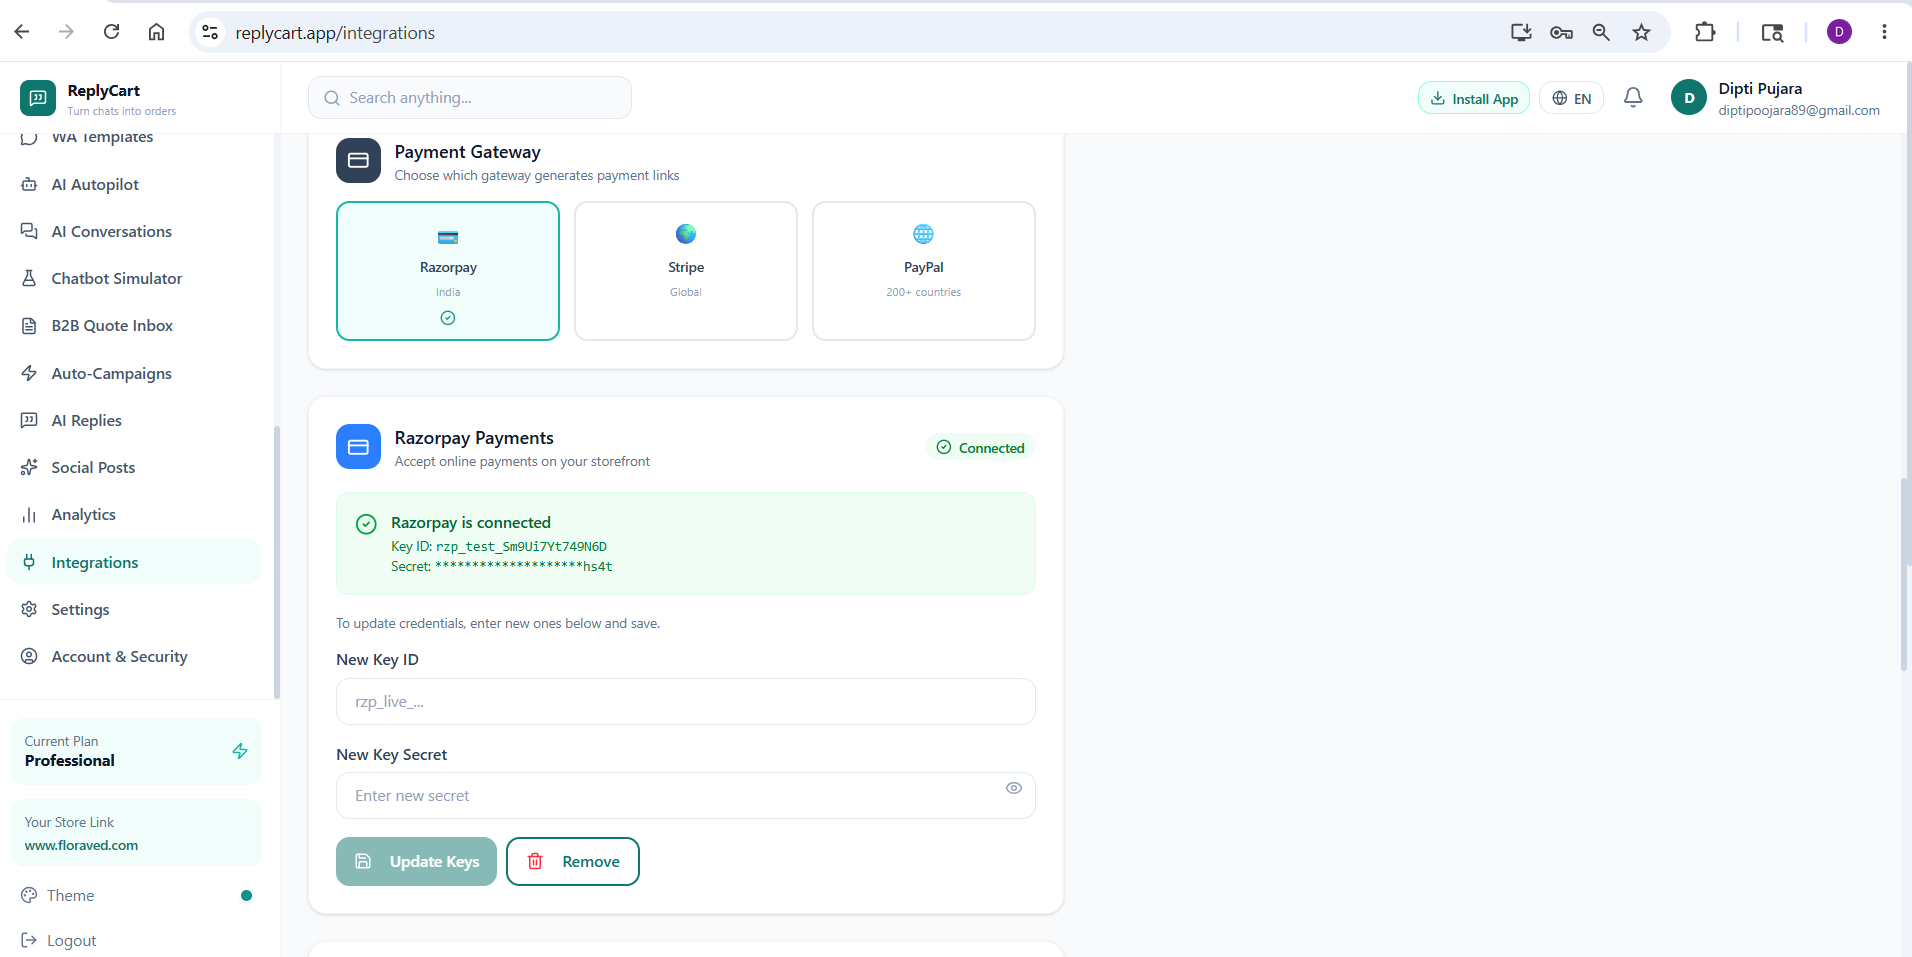Click the browser address bar URL
The height and width of the screenshot is (957, 1912).
point(335,33)
